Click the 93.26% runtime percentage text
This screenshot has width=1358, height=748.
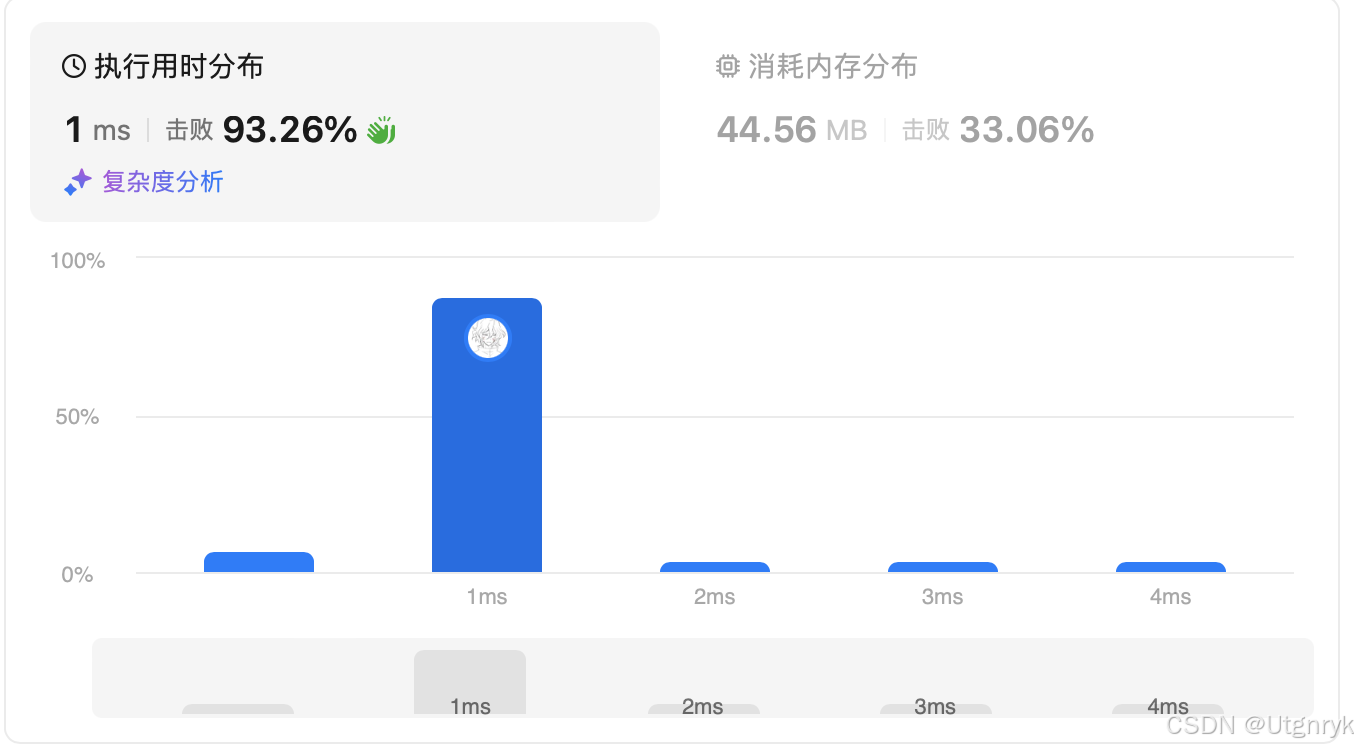tap(290, 130)
